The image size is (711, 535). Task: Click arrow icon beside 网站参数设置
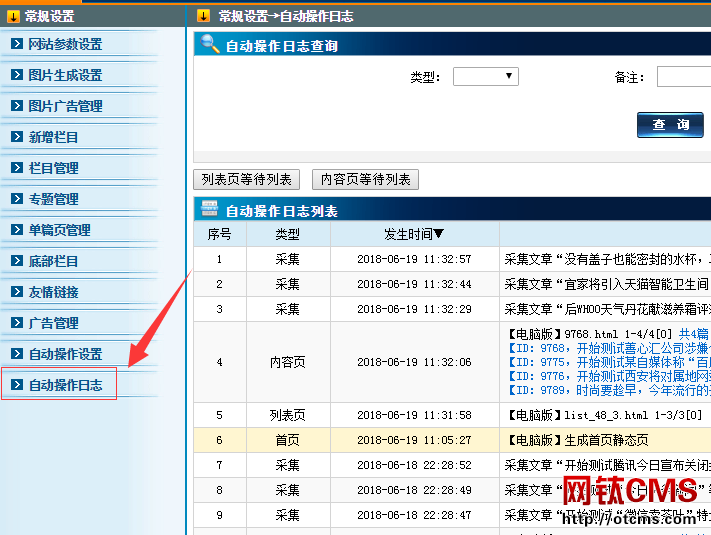click(x=17, y=44)
